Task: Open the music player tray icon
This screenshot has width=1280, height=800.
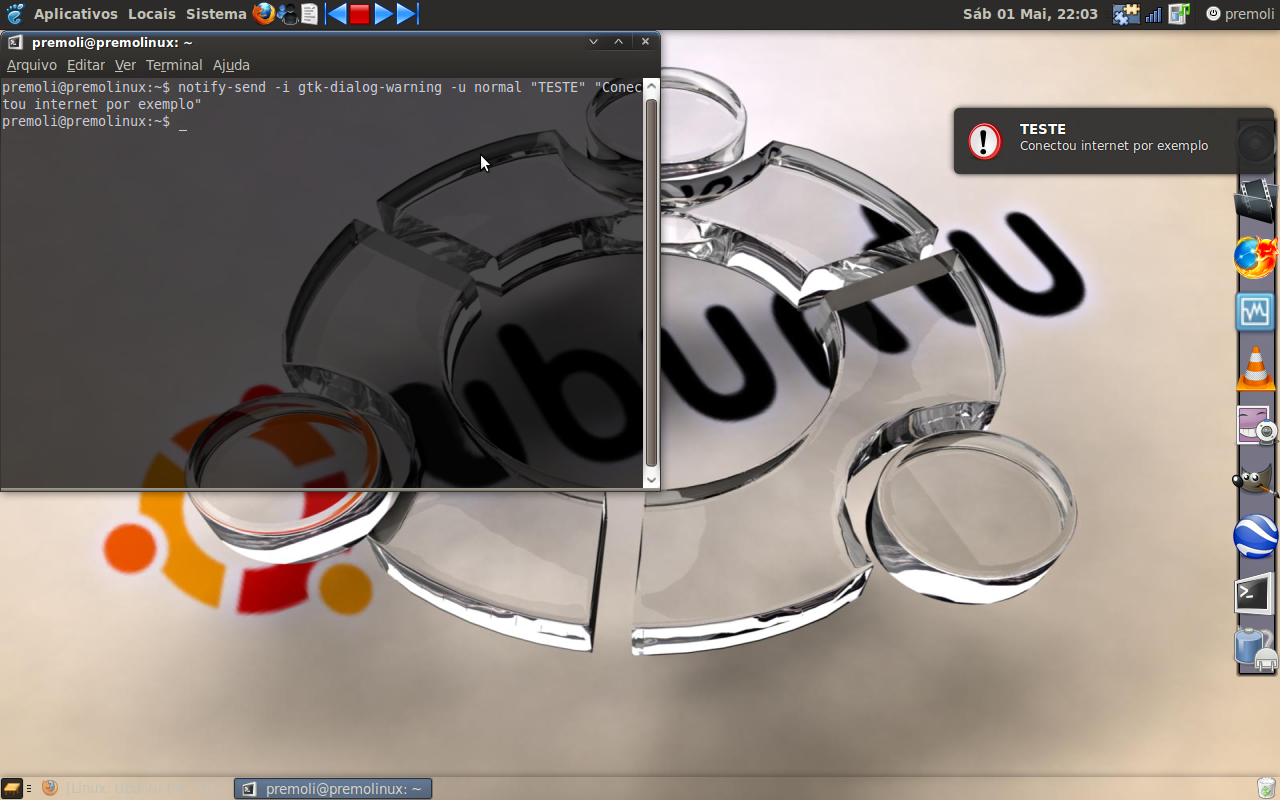Action: click(x=1179, y=14)
